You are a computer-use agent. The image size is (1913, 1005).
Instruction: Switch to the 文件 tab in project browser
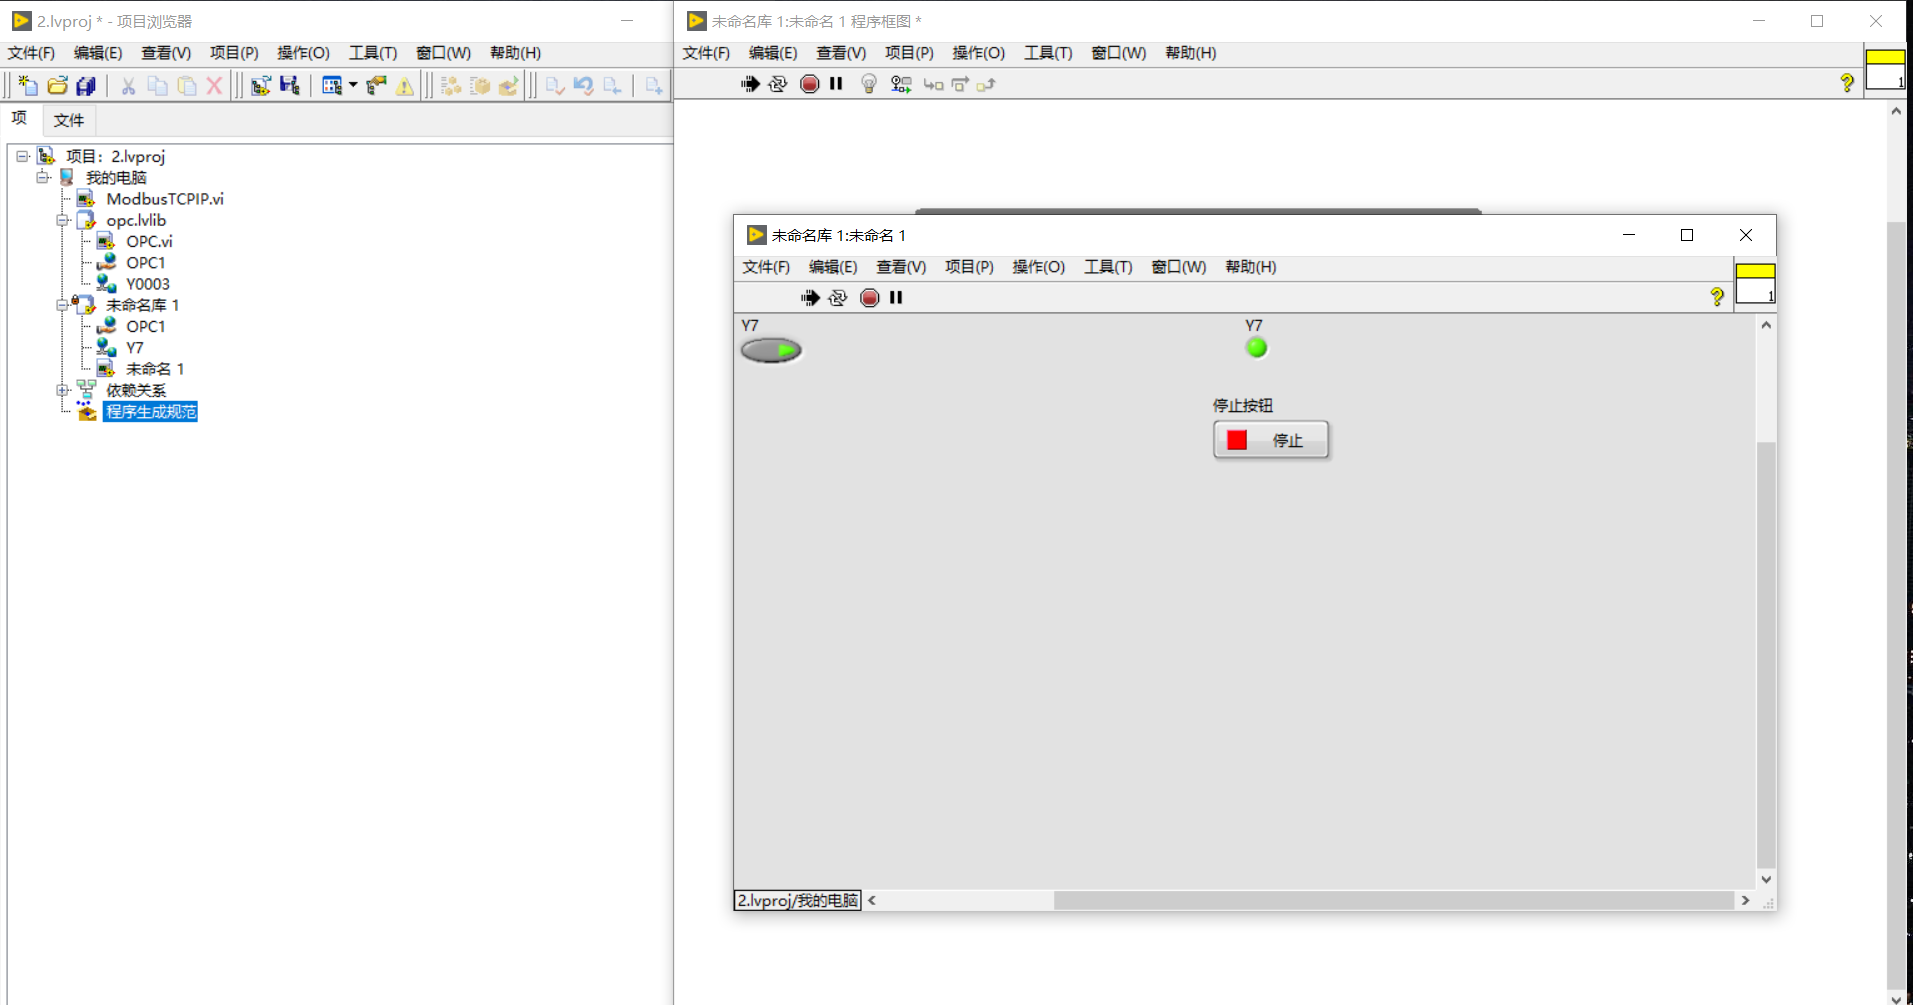[x=68, y=119]
